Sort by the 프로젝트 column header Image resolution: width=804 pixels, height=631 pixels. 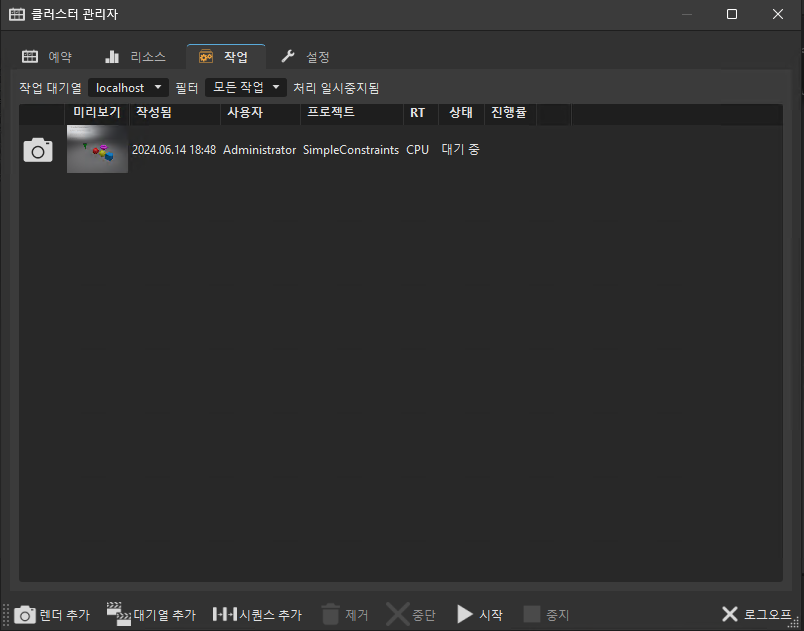[x=352, y=113]
